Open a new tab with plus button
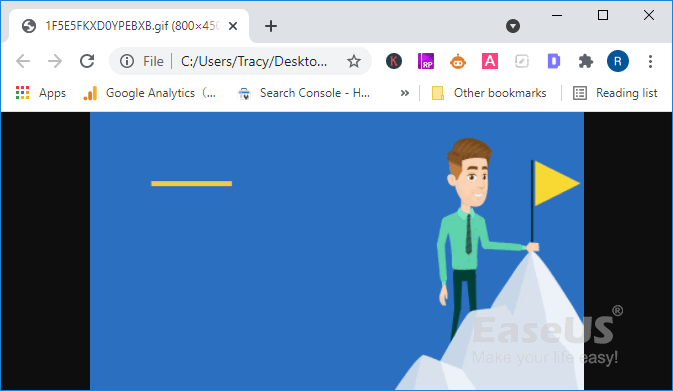Screen dimensions: 673x391 click(x=271, y=26)
